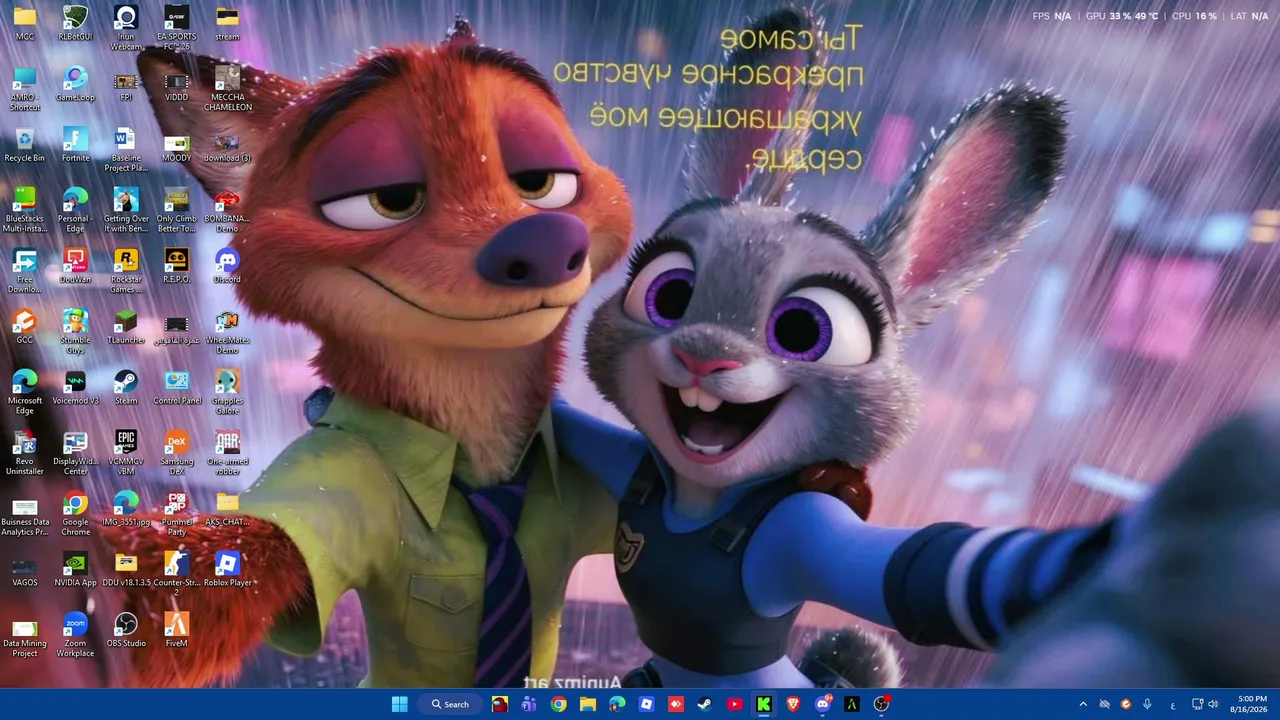
Task: Open the clock and date flyout
Action: point(1251,704)
